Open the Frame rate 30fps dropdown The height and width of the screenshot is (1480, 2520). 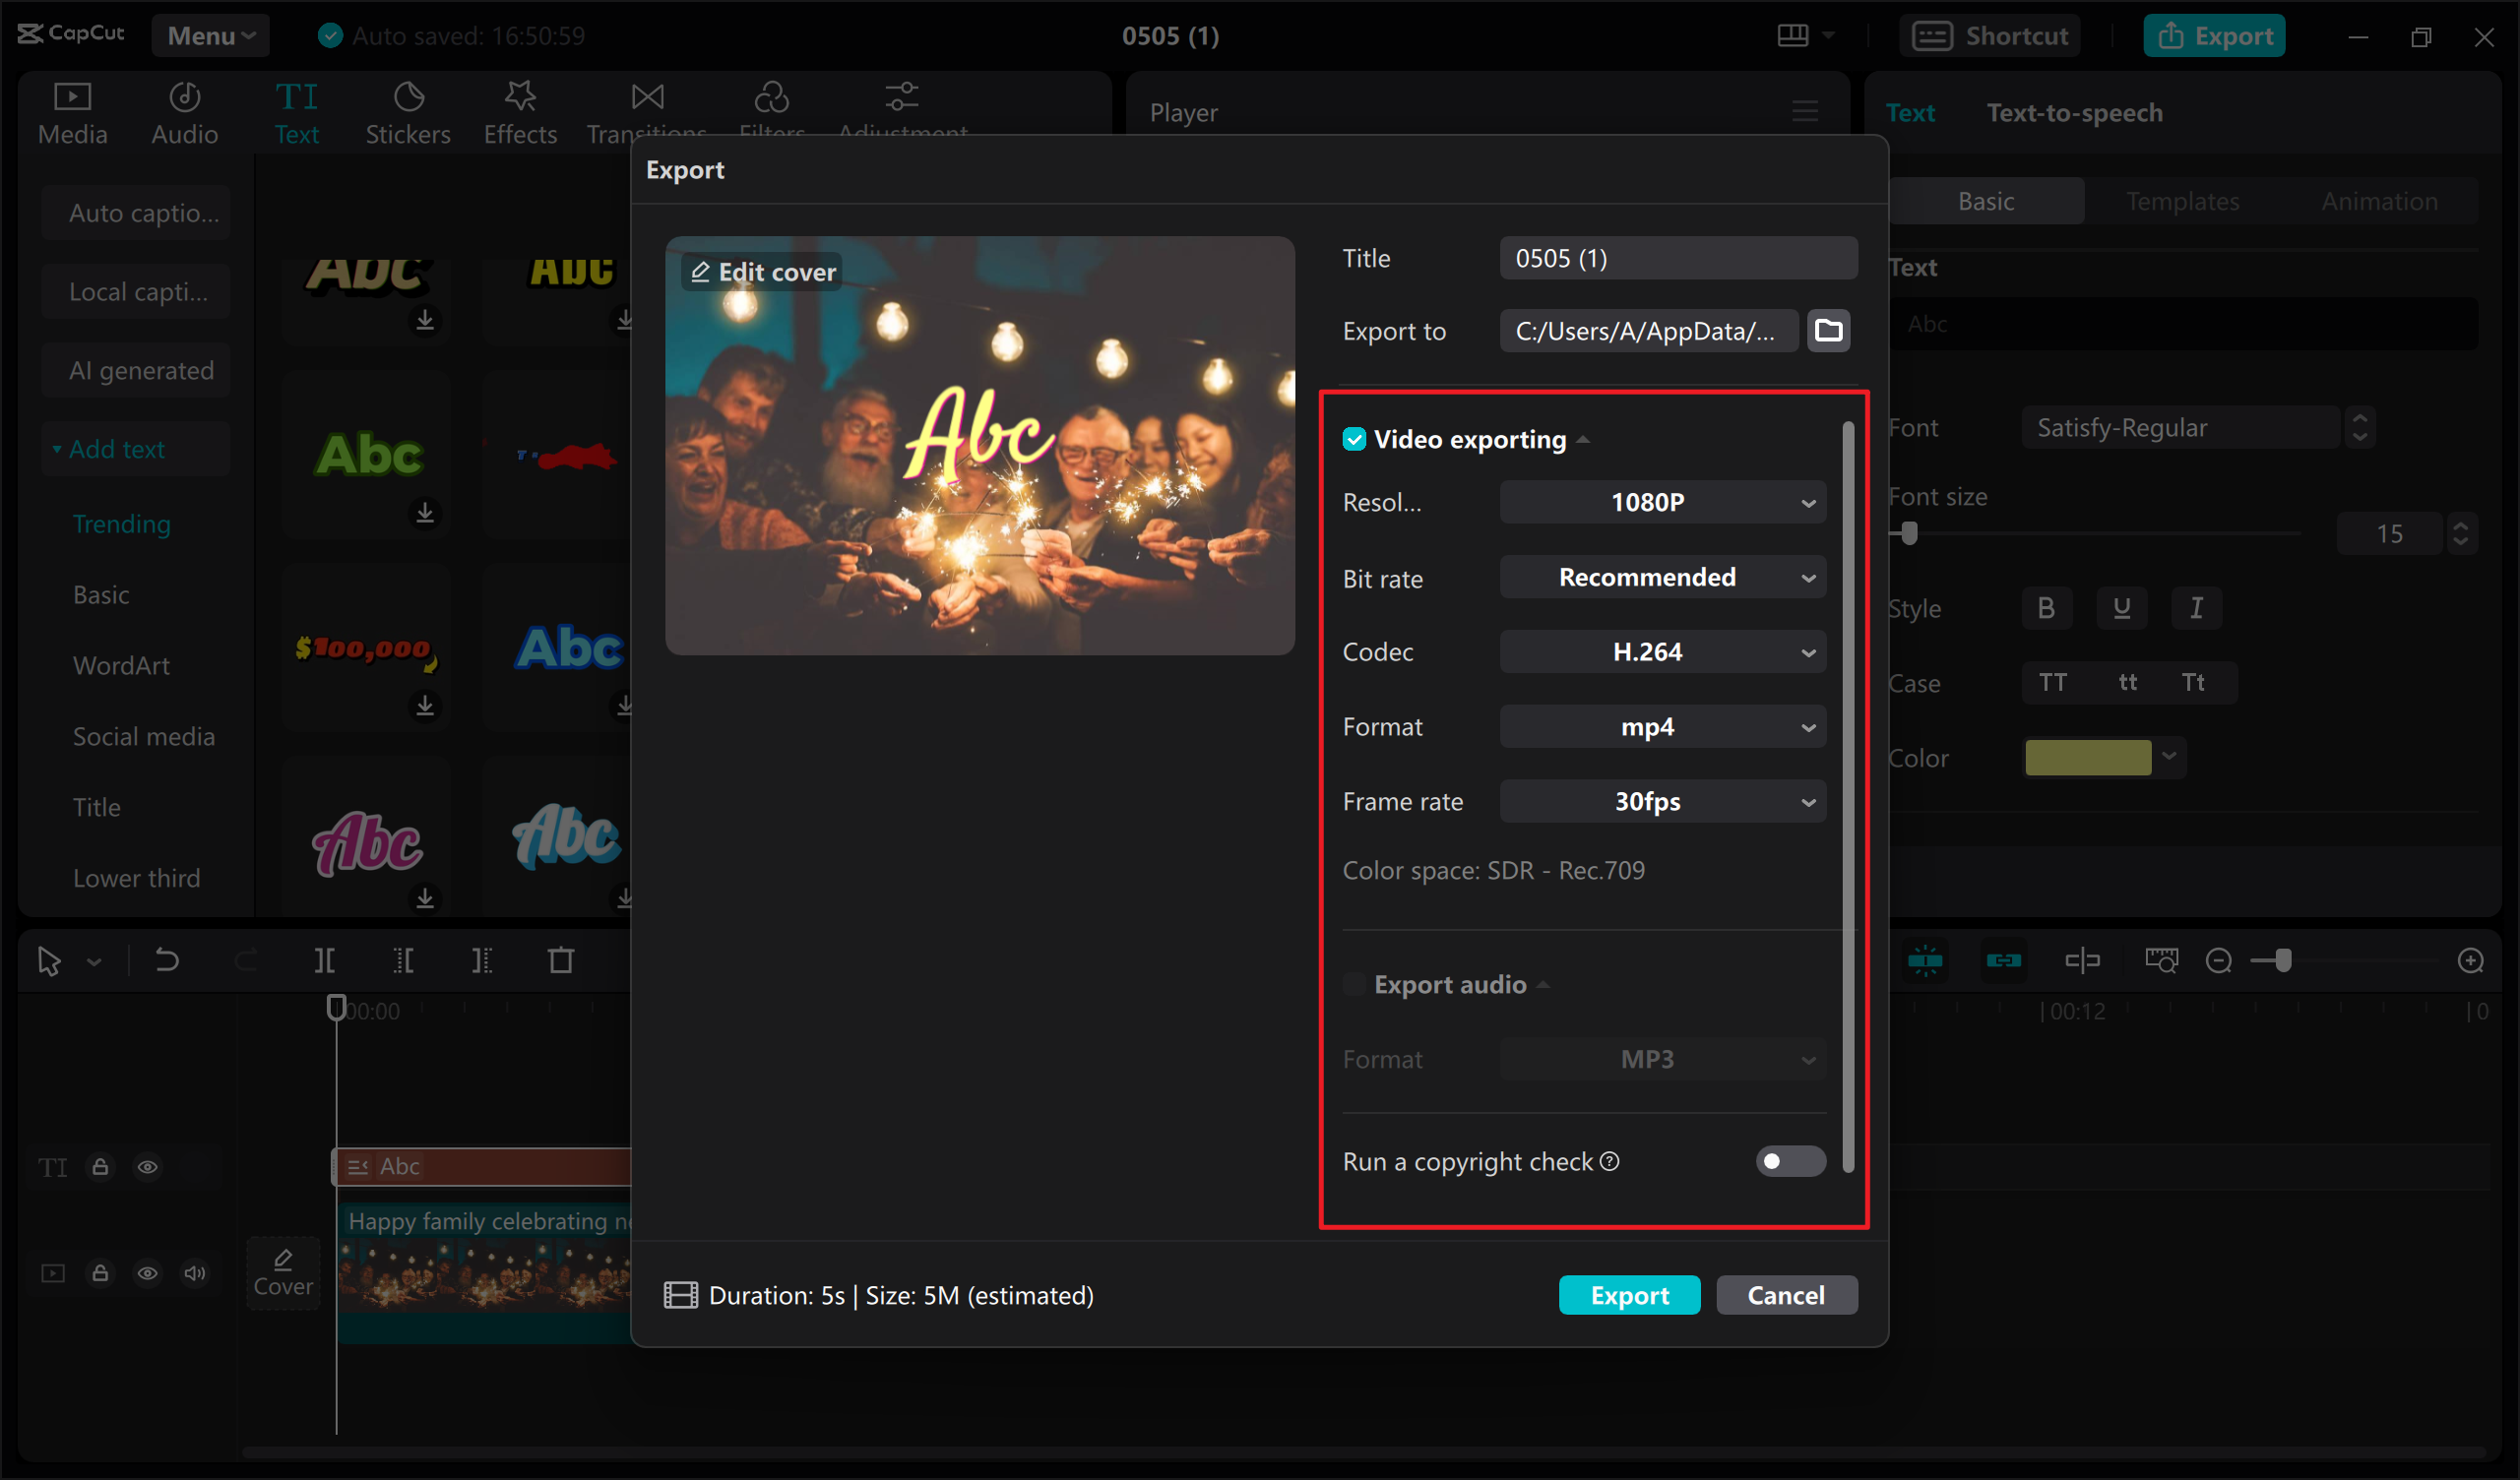(x=1662, y=802)
